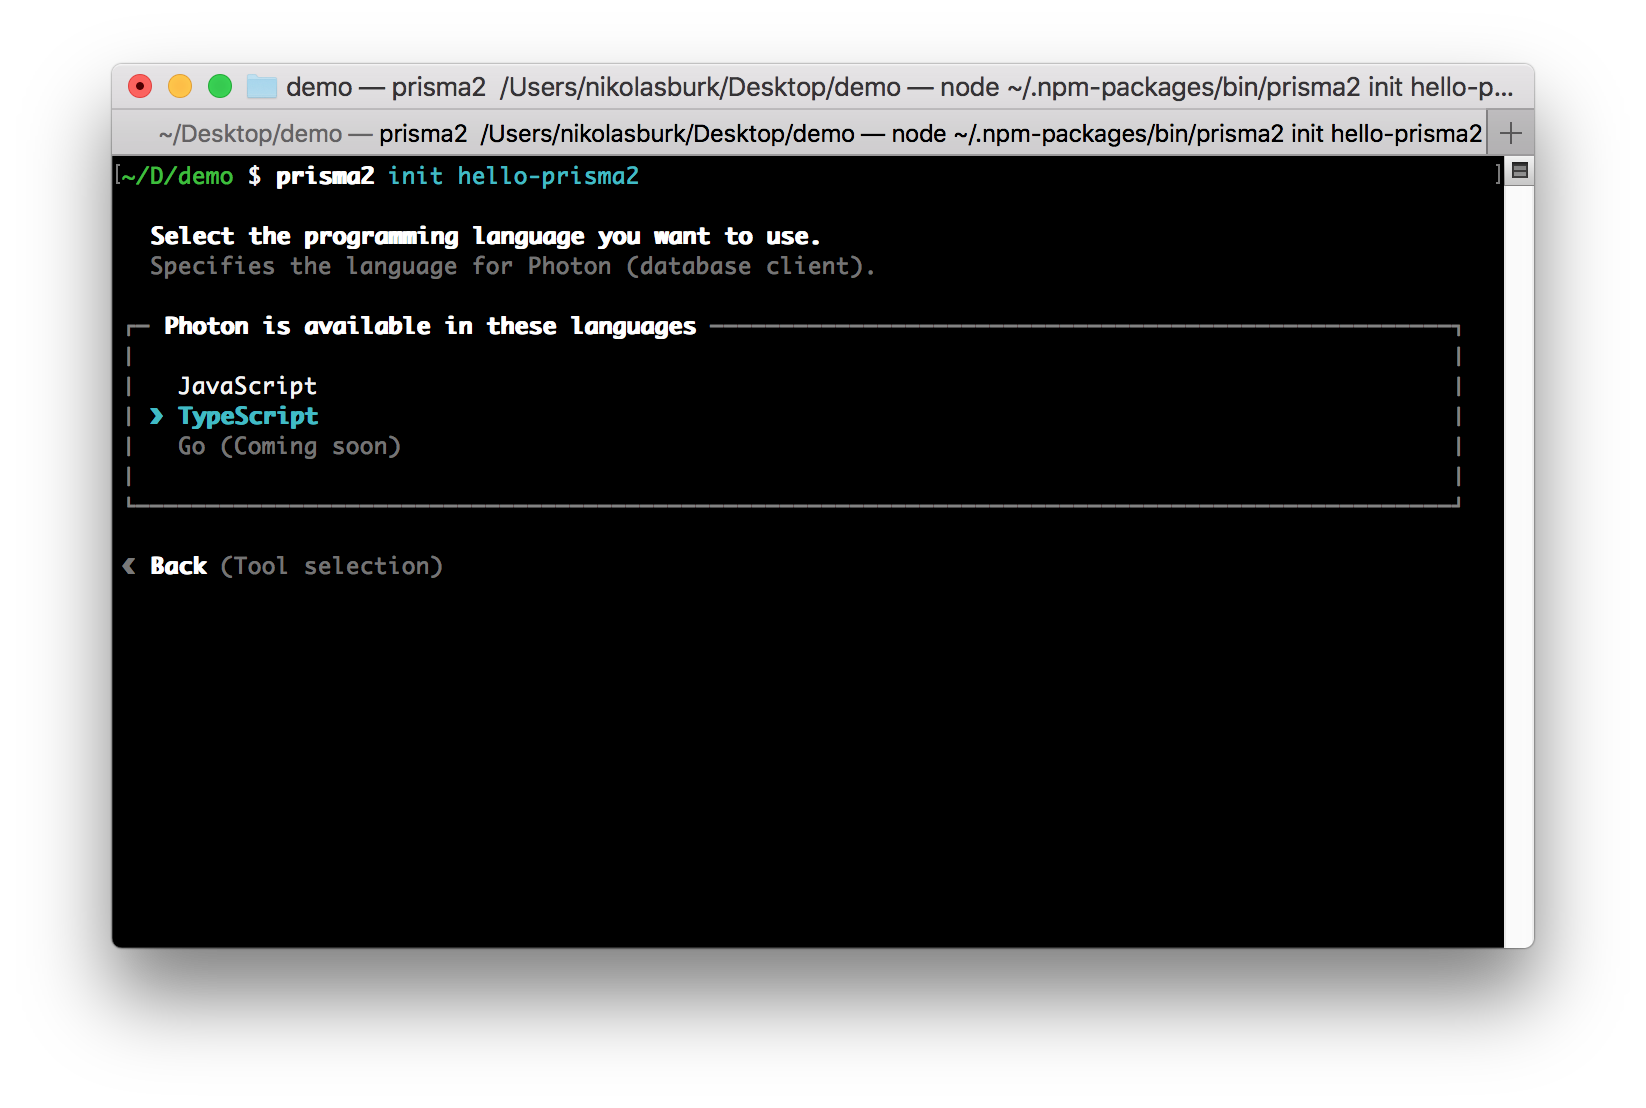
Task: Go Back to Tool selection
Action: pos(296,566)
